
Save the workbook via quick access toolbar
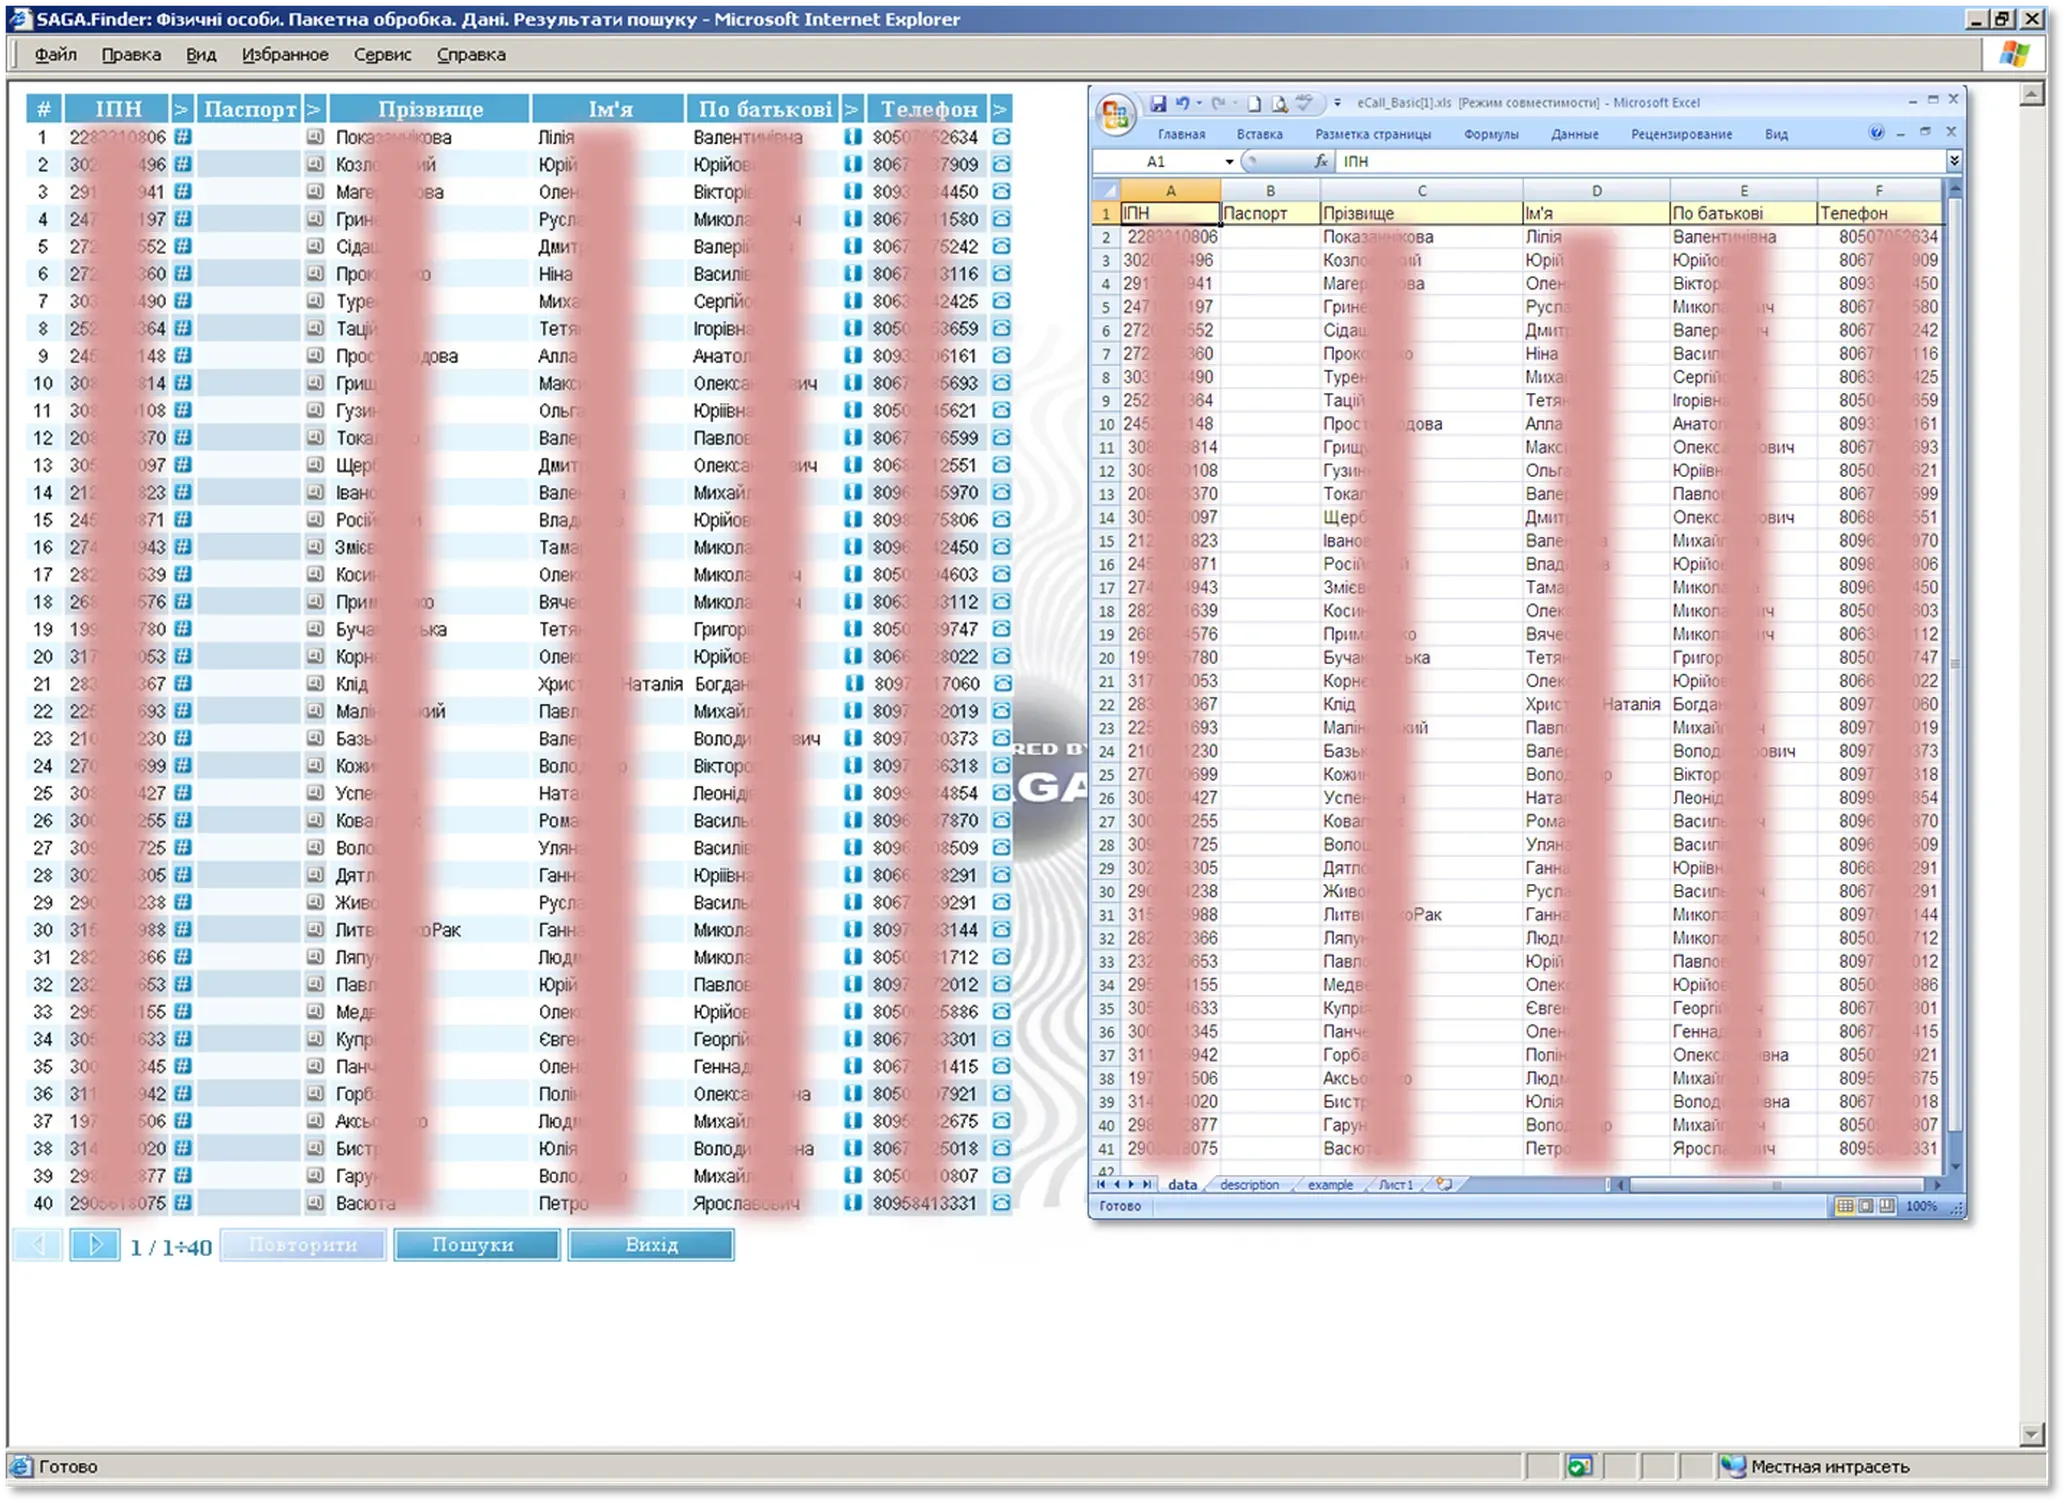tap(1158, 103)
